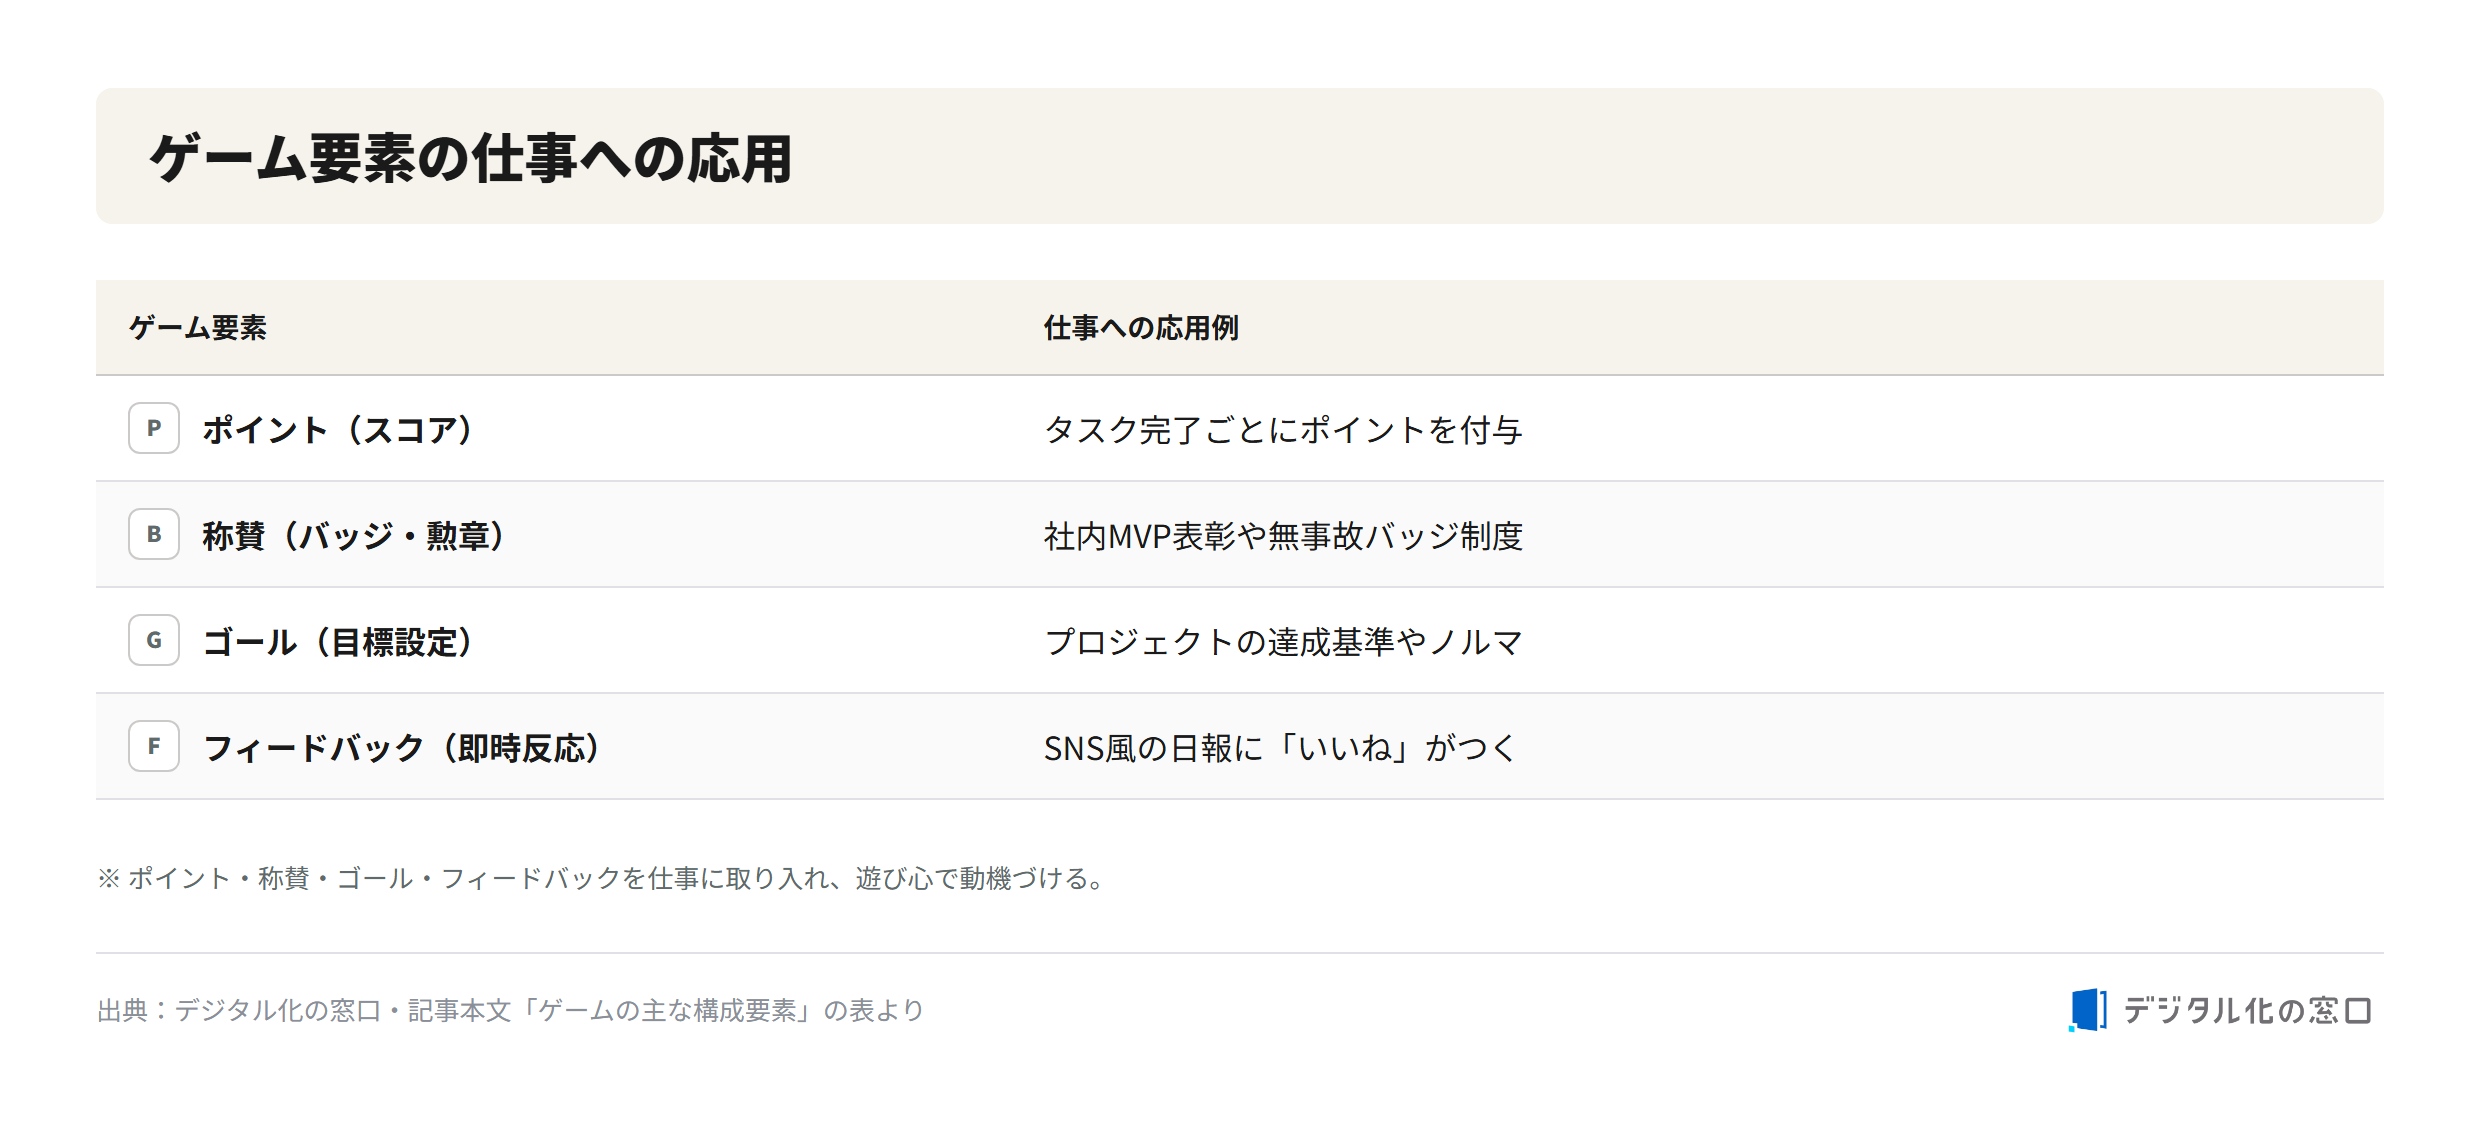Click タスク完了ごとにポイントを付与 cell text
This screenshot has width=2480, height=1126.
pyautogui.click(x=1283, y=430)
